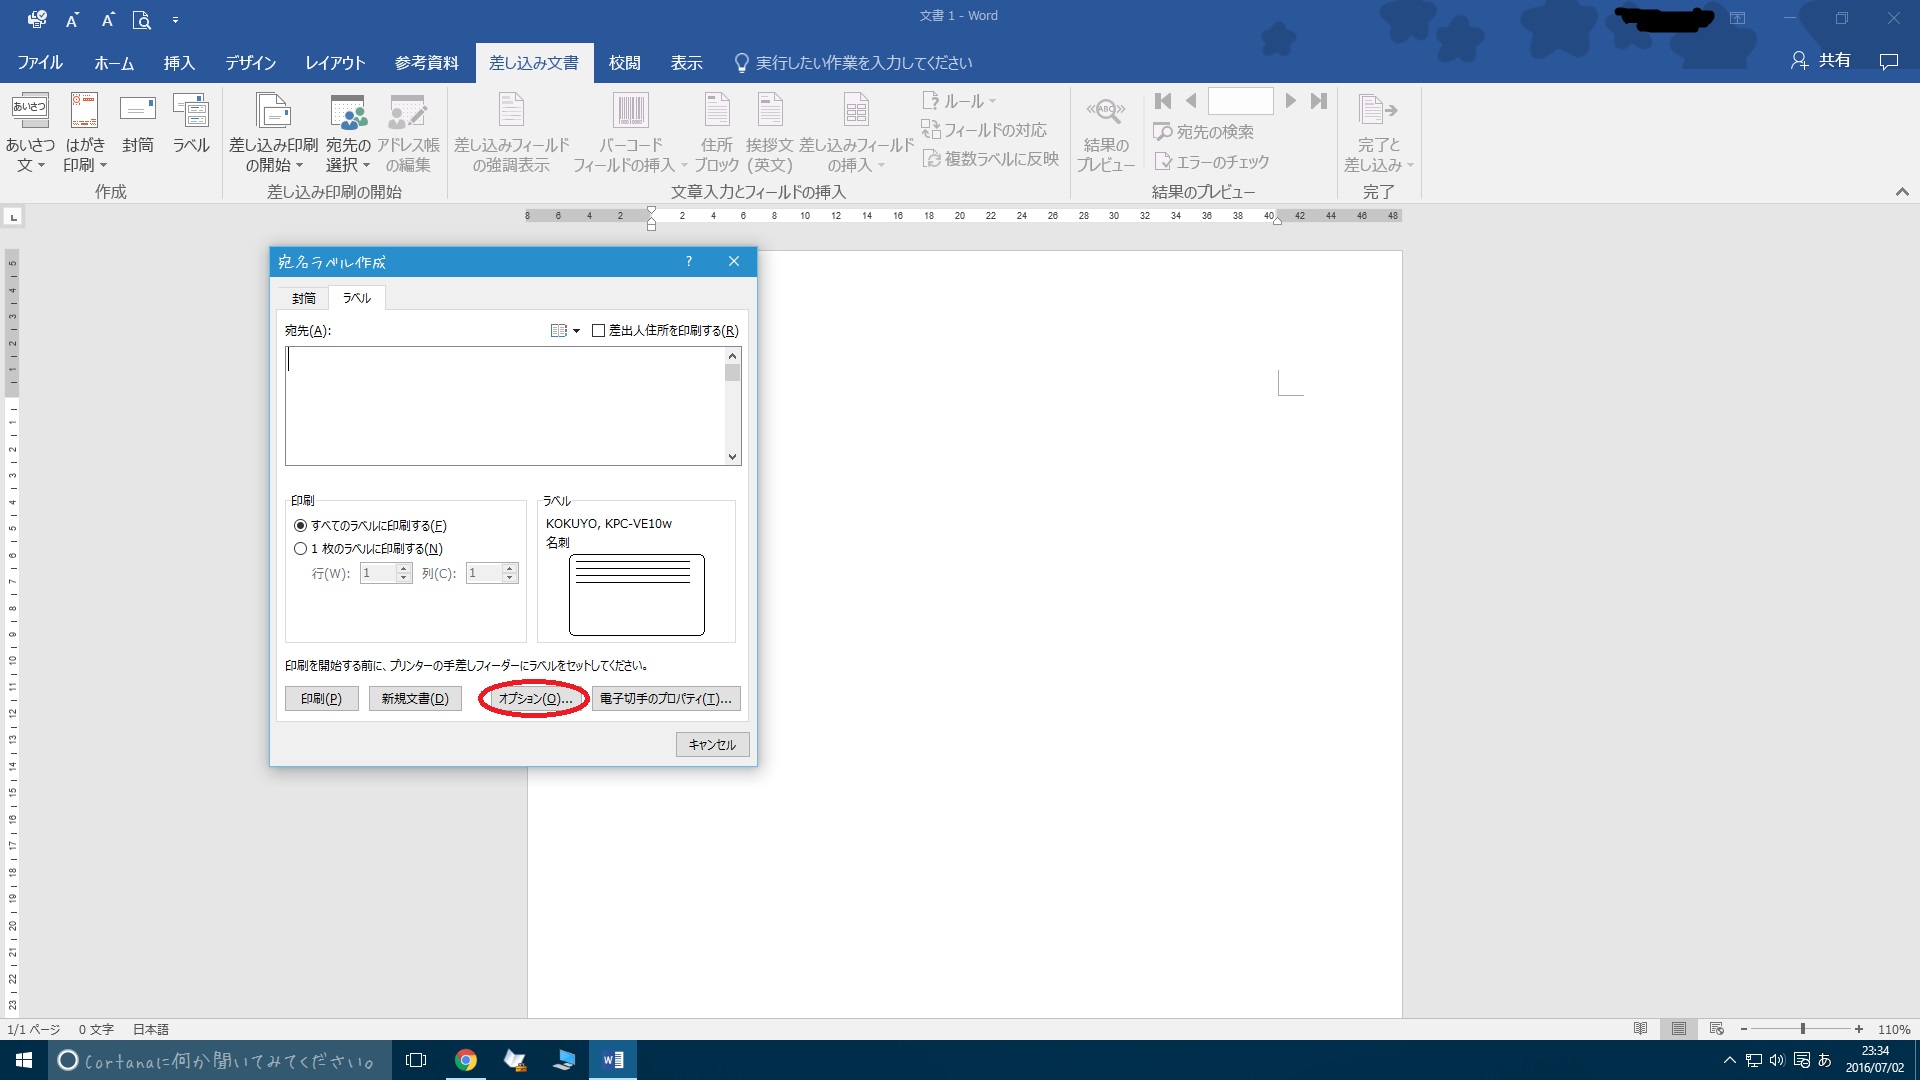Switch to web layout view in status bar
The width and height of the screenshot is (1920, 1080).
coord(1717,1029)
